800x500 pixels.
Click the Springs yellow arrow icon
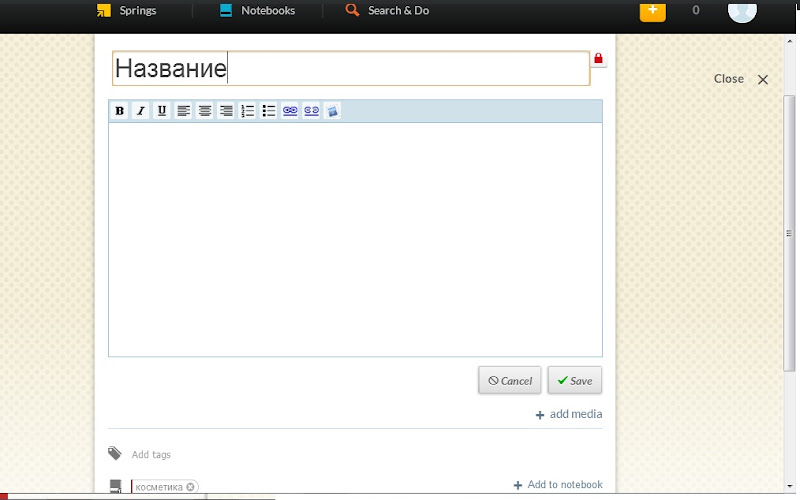(104, 10)
